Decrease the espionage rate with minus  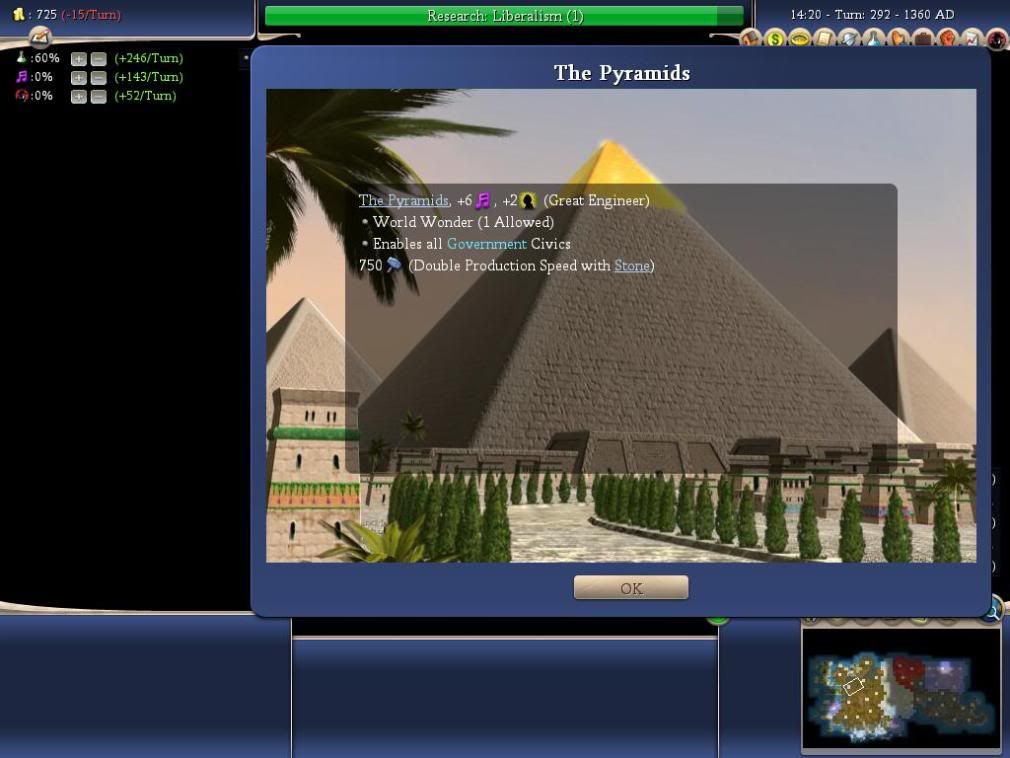coord(99,96)
